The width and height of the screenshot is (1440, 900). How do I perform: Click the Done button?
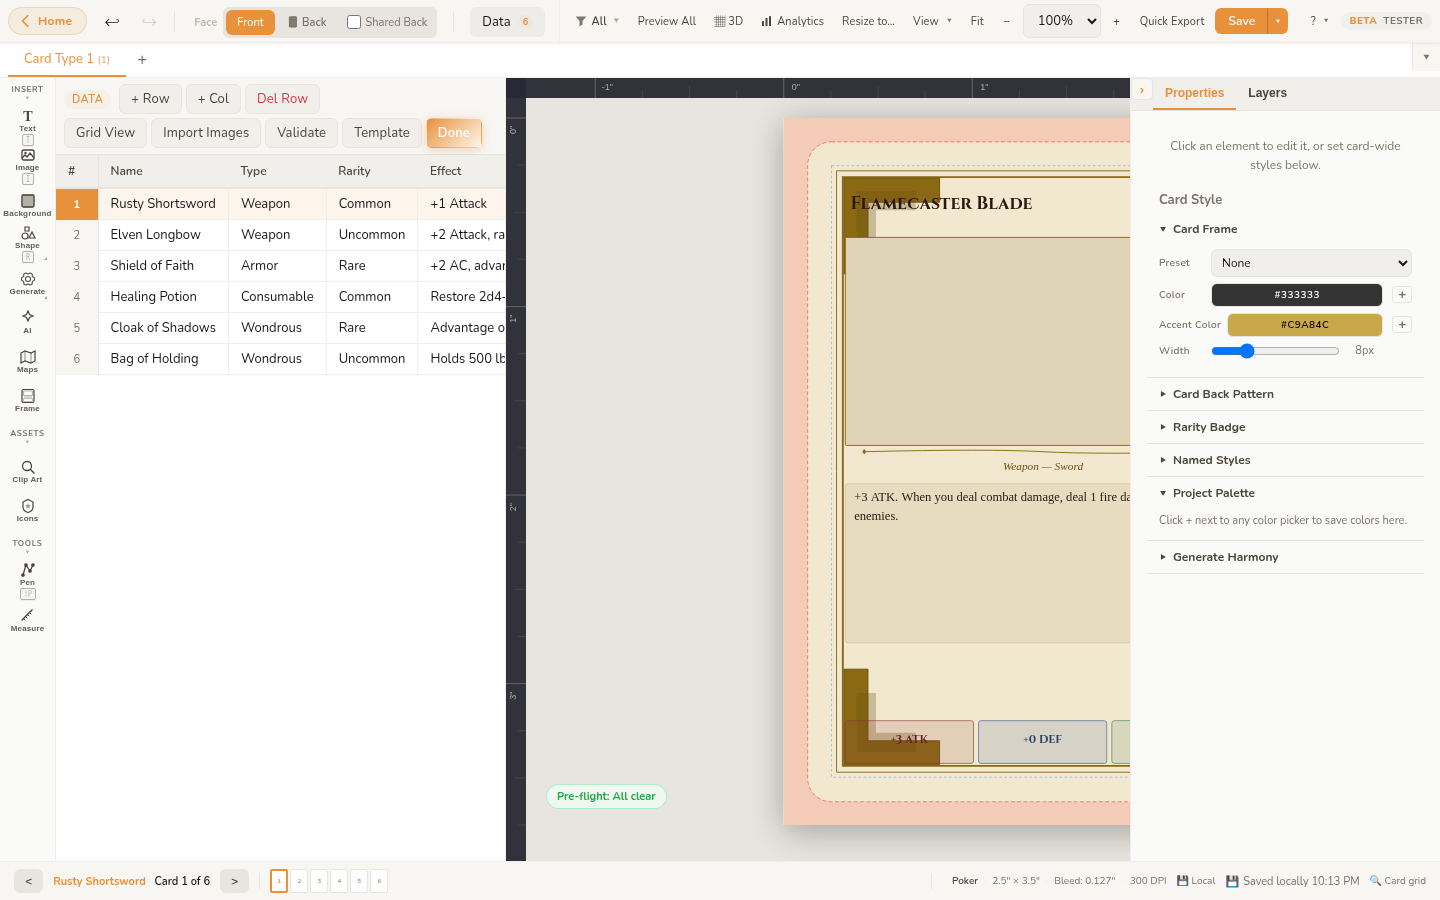[x=453, y=133]
